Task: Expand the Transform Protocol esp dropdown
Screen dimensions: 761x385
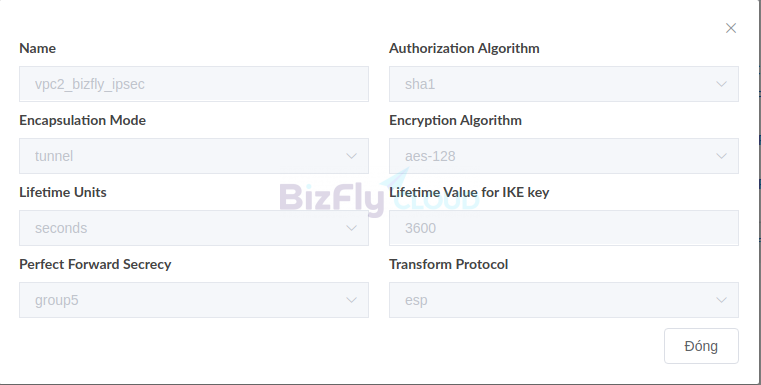Action: coord(564,300)
